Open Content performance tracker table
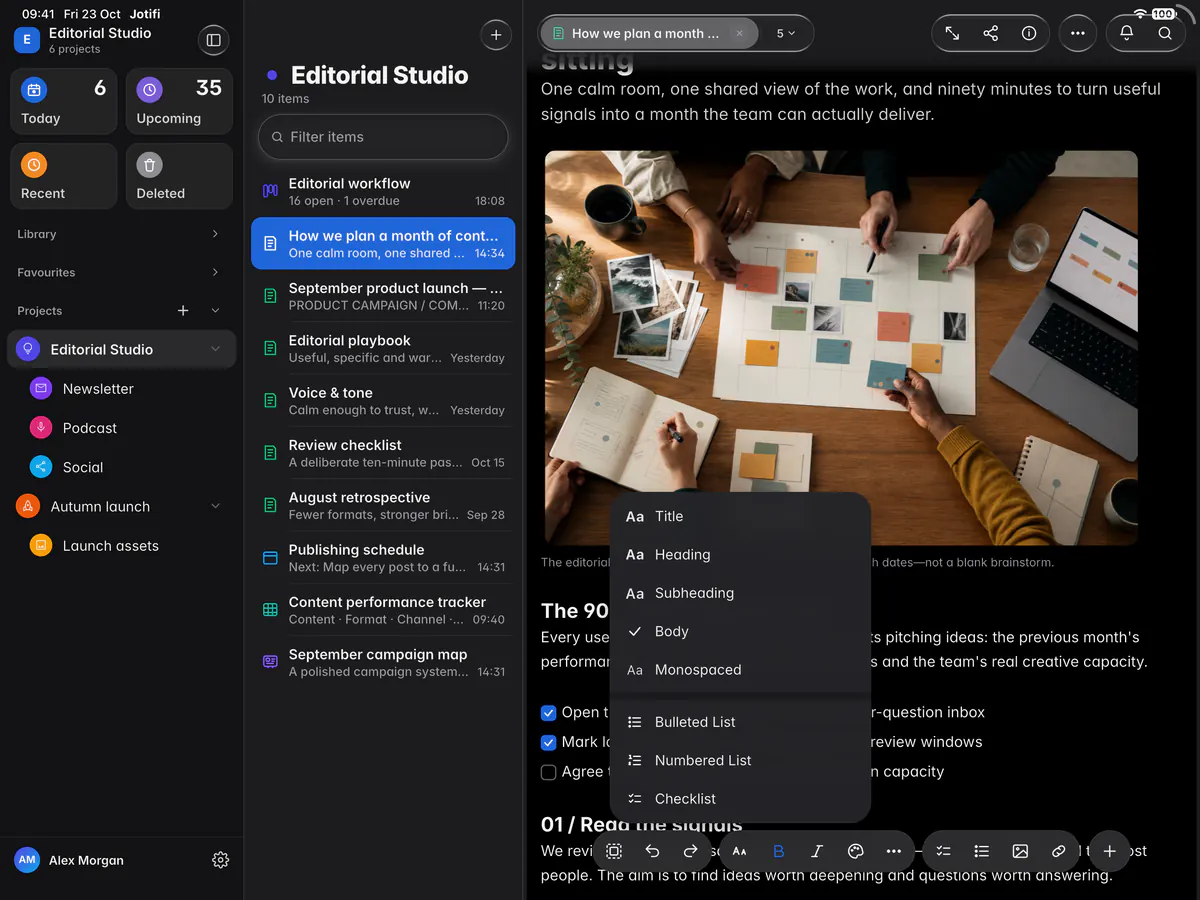 tap(383, 610)
